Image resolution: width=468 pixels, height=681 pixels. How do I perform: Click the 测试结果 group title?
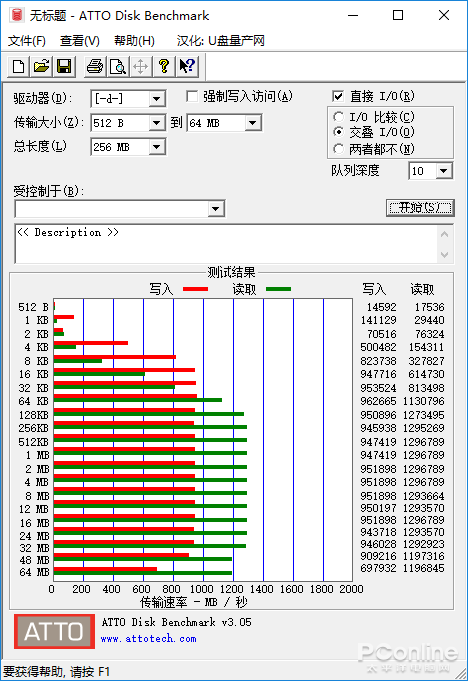coord(231,272)
